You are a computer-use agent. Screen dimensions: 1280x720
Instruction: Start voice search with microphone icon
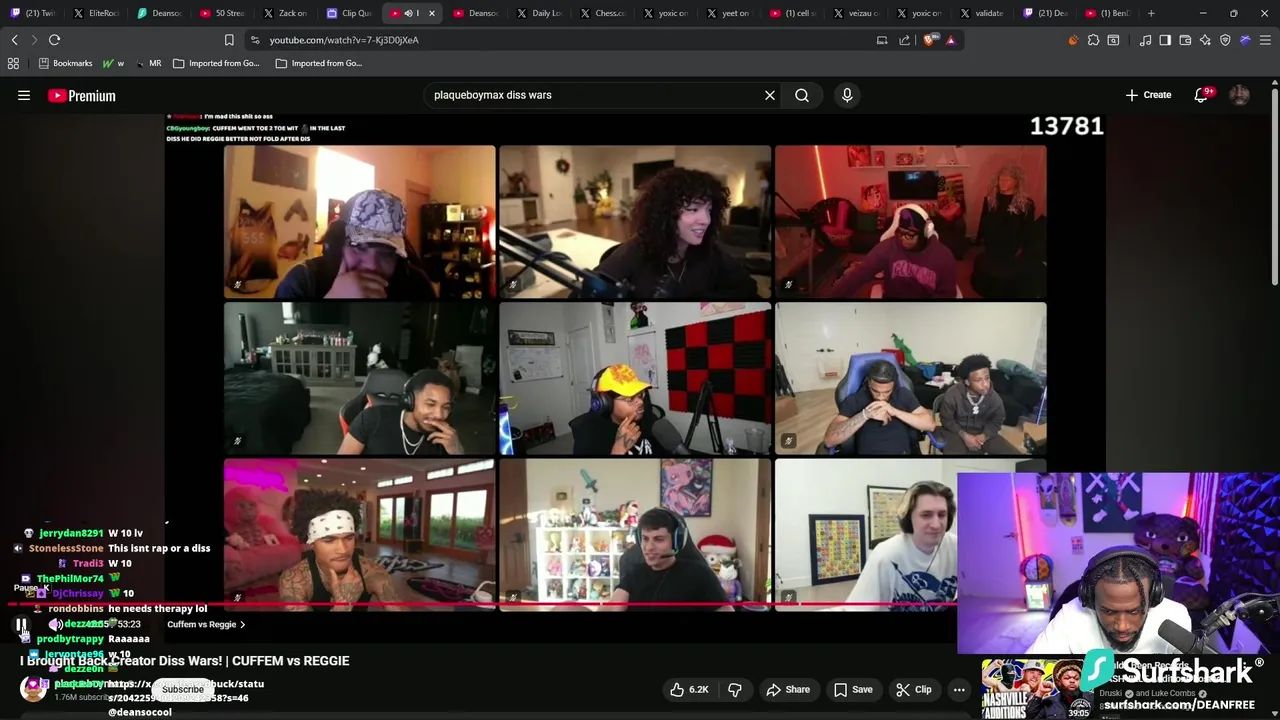tap(847, 95)
